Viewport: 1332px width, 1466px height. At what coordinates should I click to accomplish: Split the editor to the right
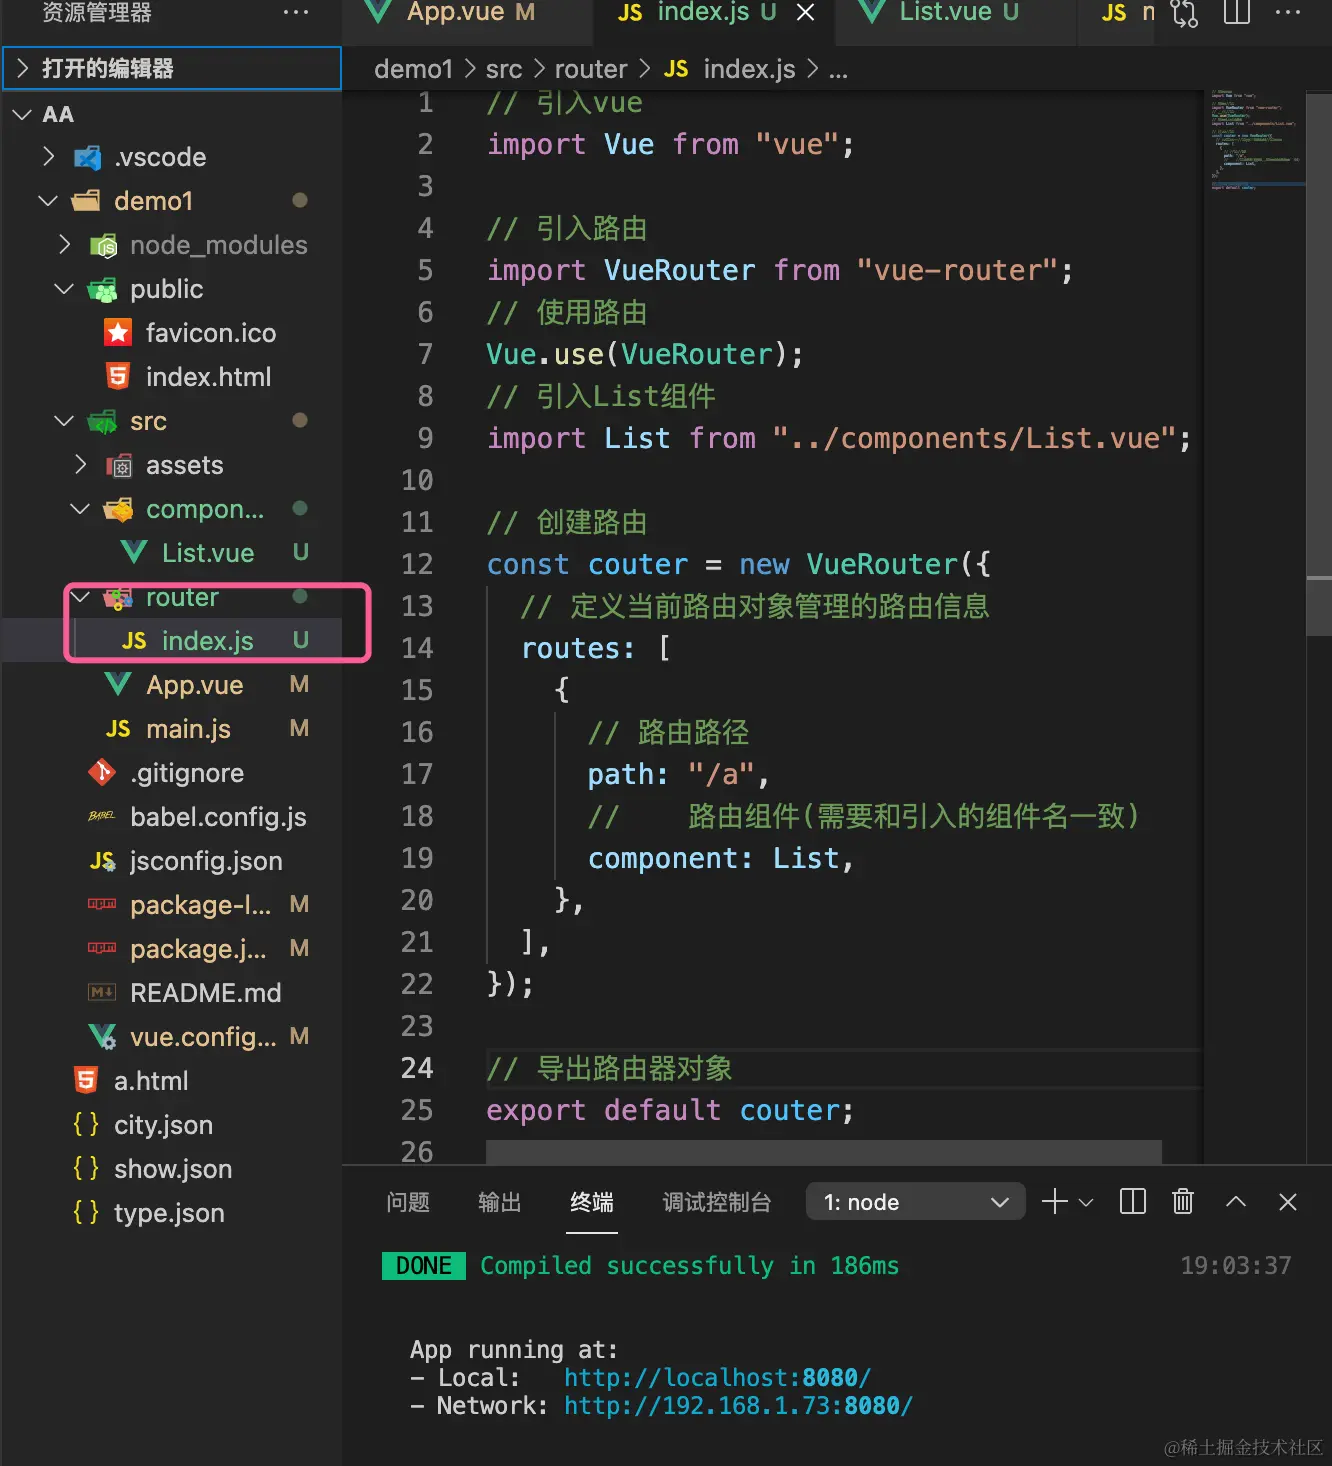point(1237,12)
